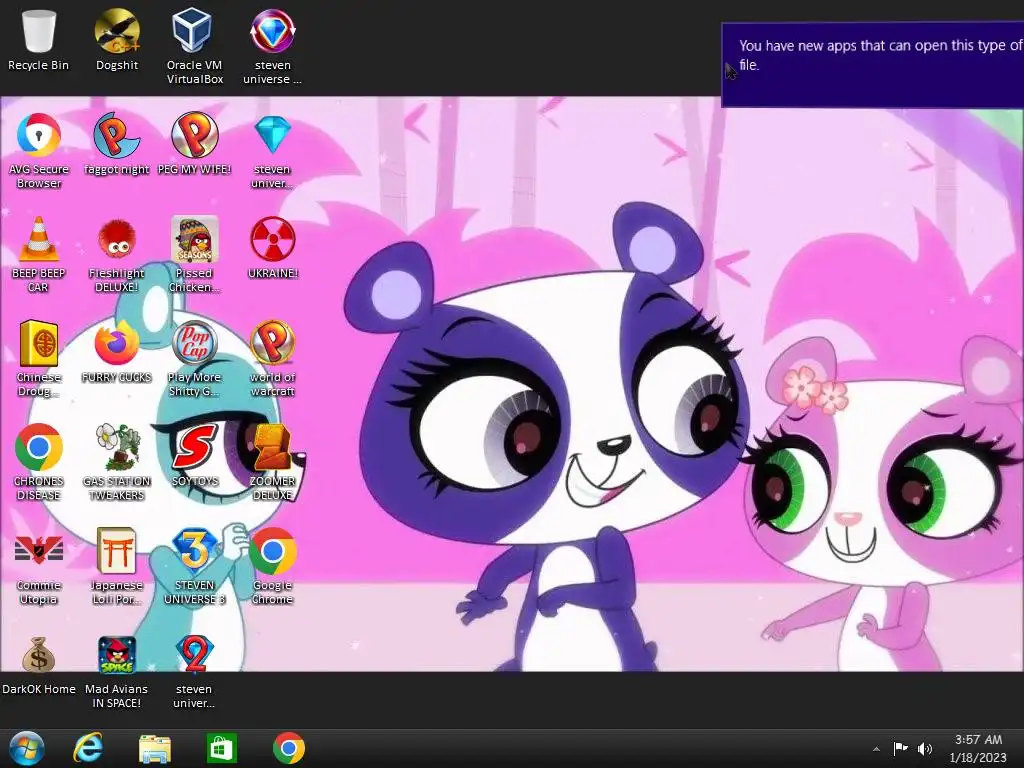The height and width of the screenshot is (768, 1024).
Task: Click the 'CHRONES DISEASE' Chrome icon
Action: coord(39,462)
